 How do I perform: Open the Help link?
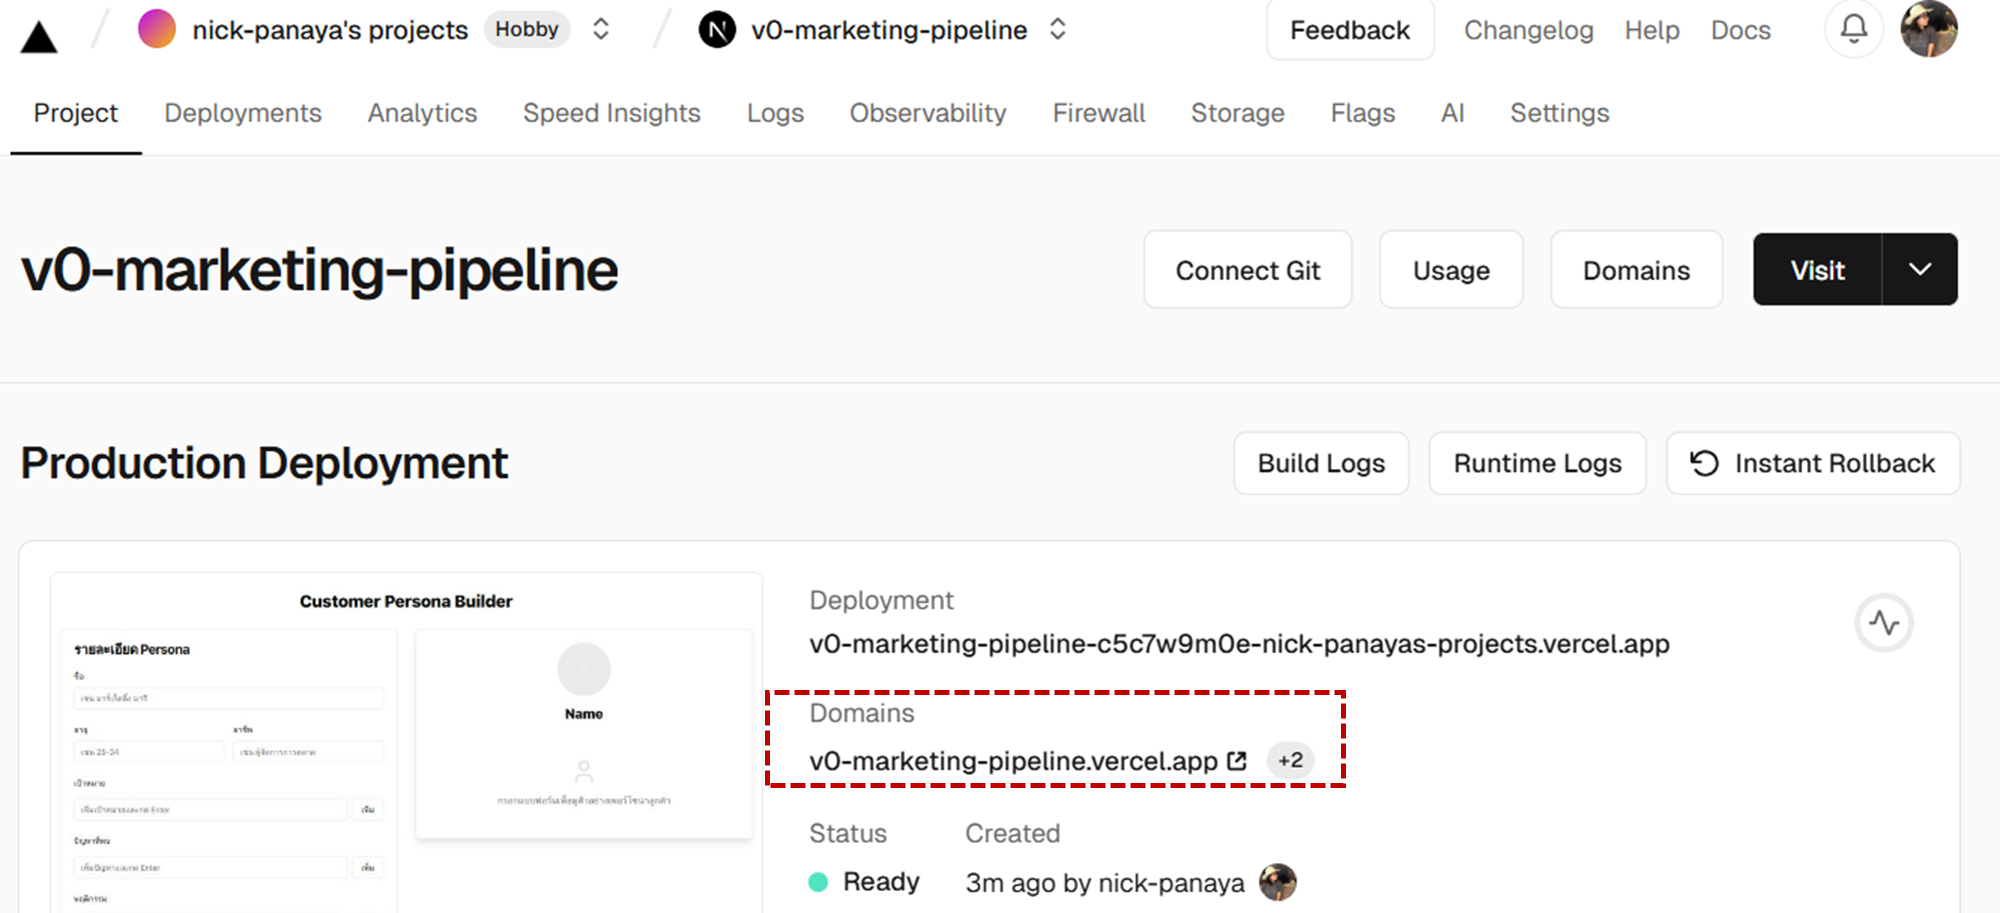pos(1652,30)
